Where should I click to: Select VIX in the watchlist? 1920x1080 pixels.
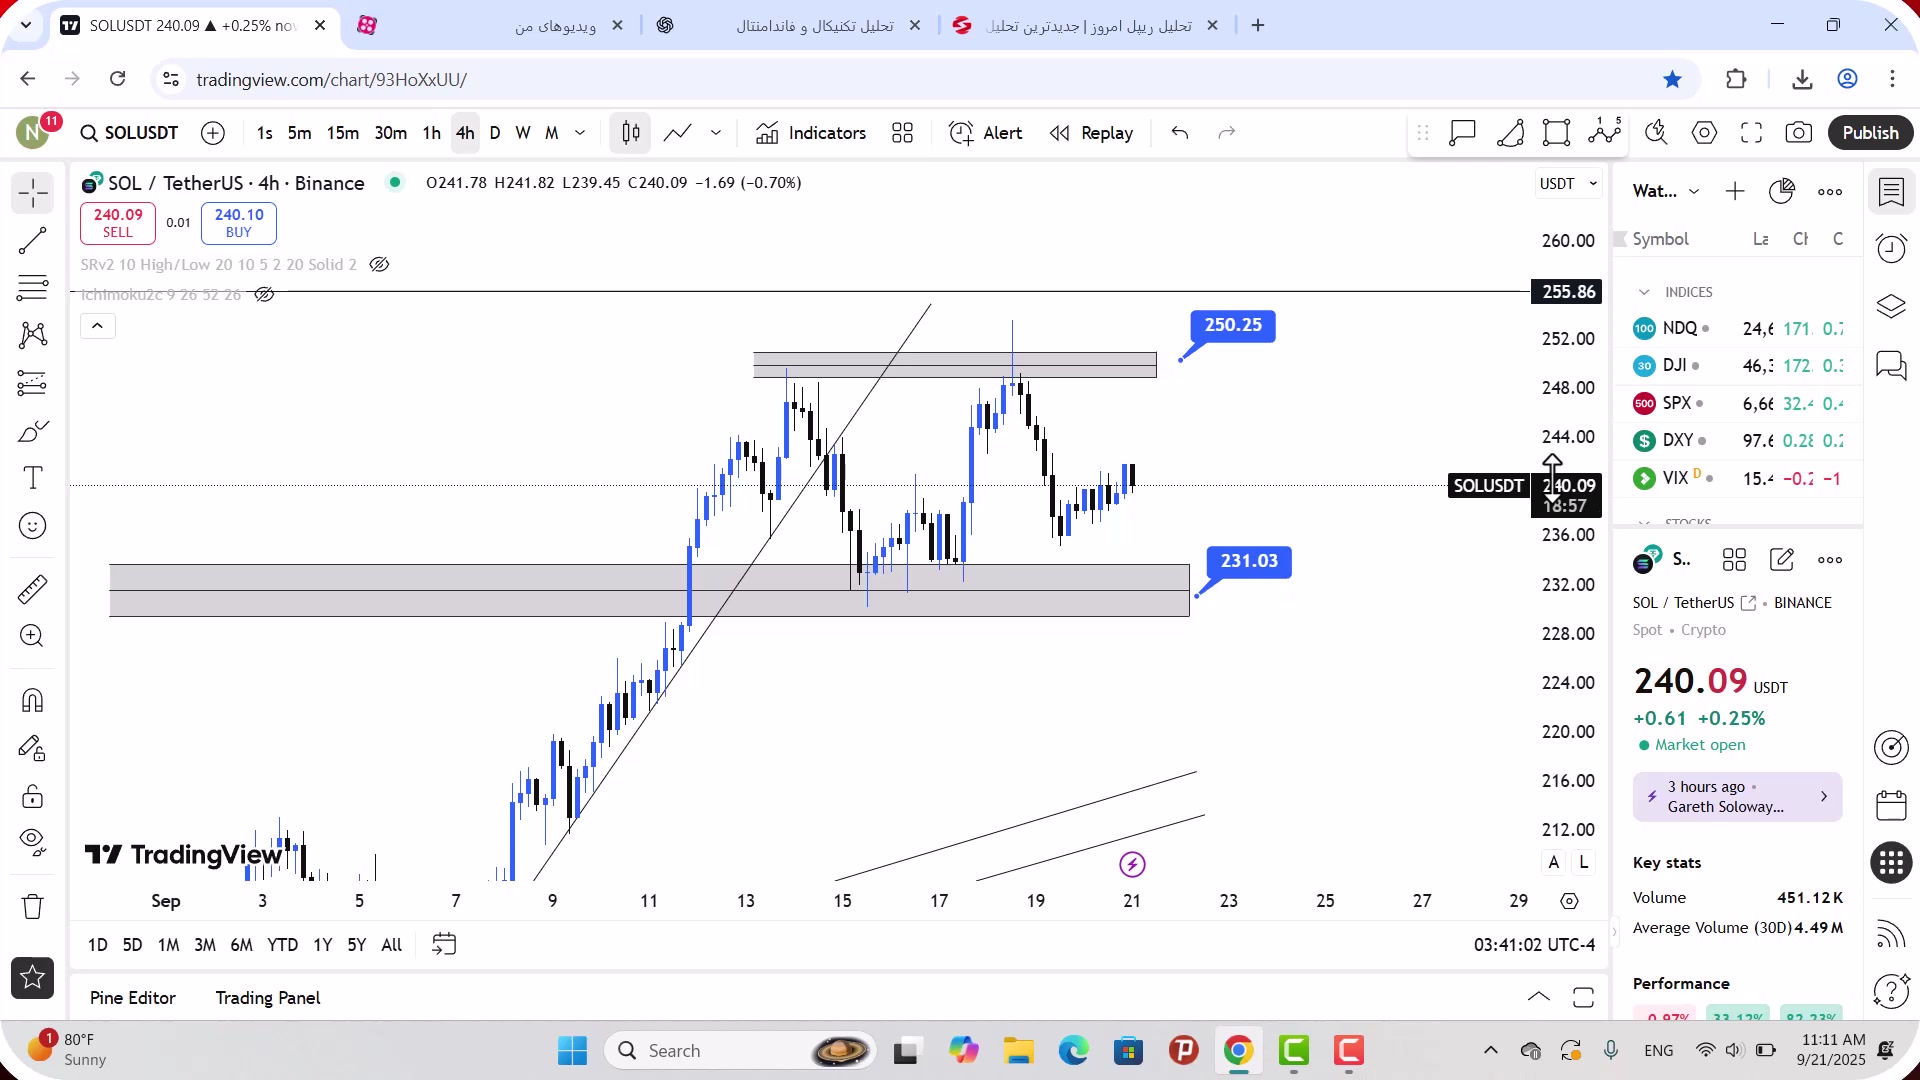pos(1738,479)
